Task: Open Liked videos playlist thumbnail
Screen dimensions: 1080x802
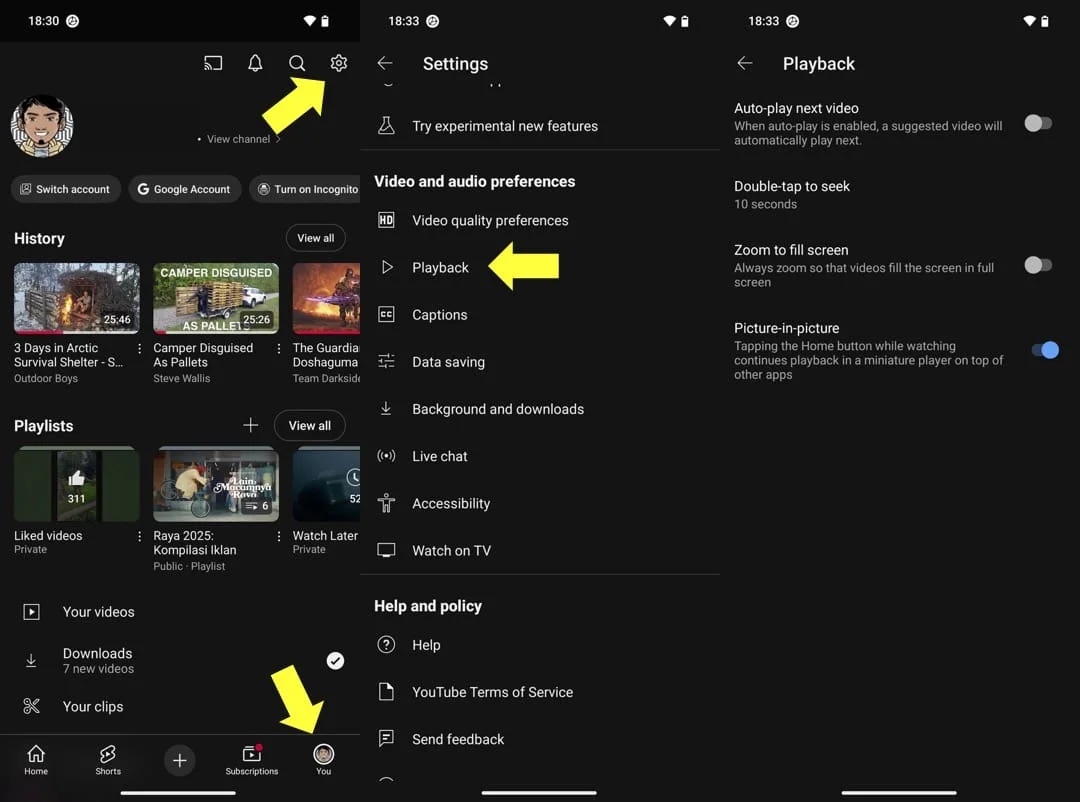Action: (x=76, y=484)
